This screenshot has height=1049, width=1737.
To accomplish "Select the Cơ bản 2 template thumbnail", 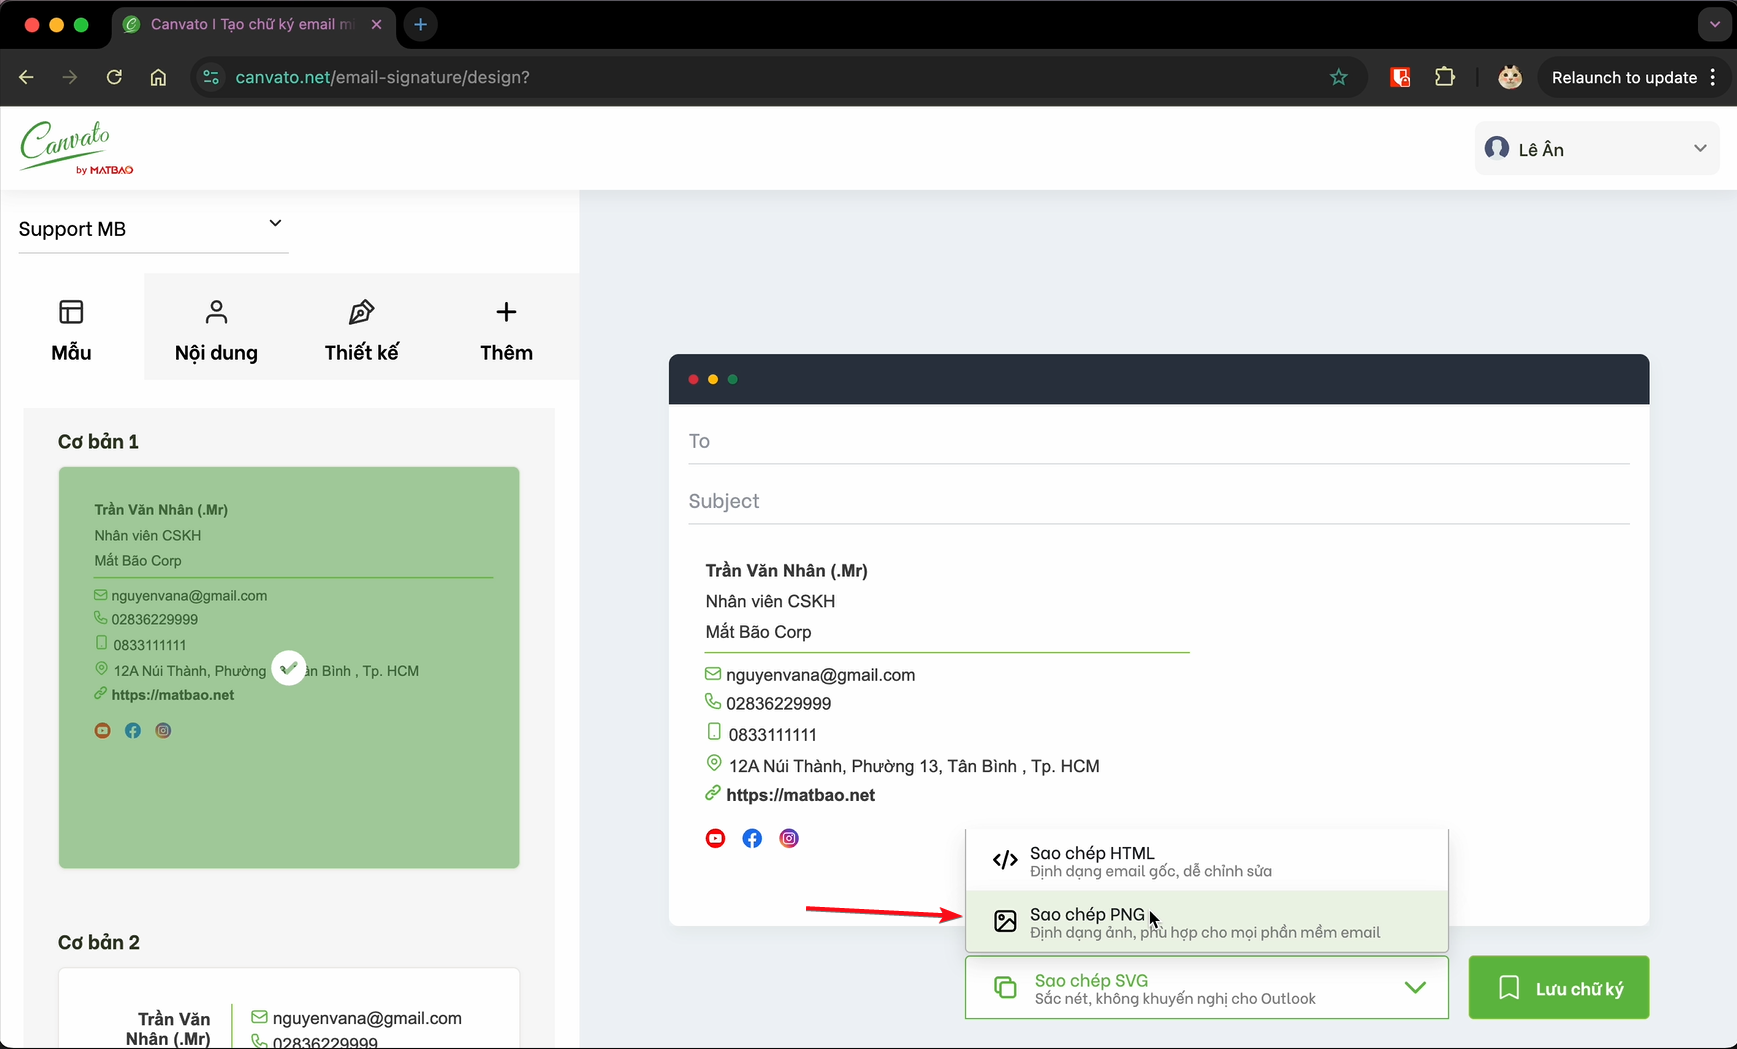I will click(x=289, y=1010).
